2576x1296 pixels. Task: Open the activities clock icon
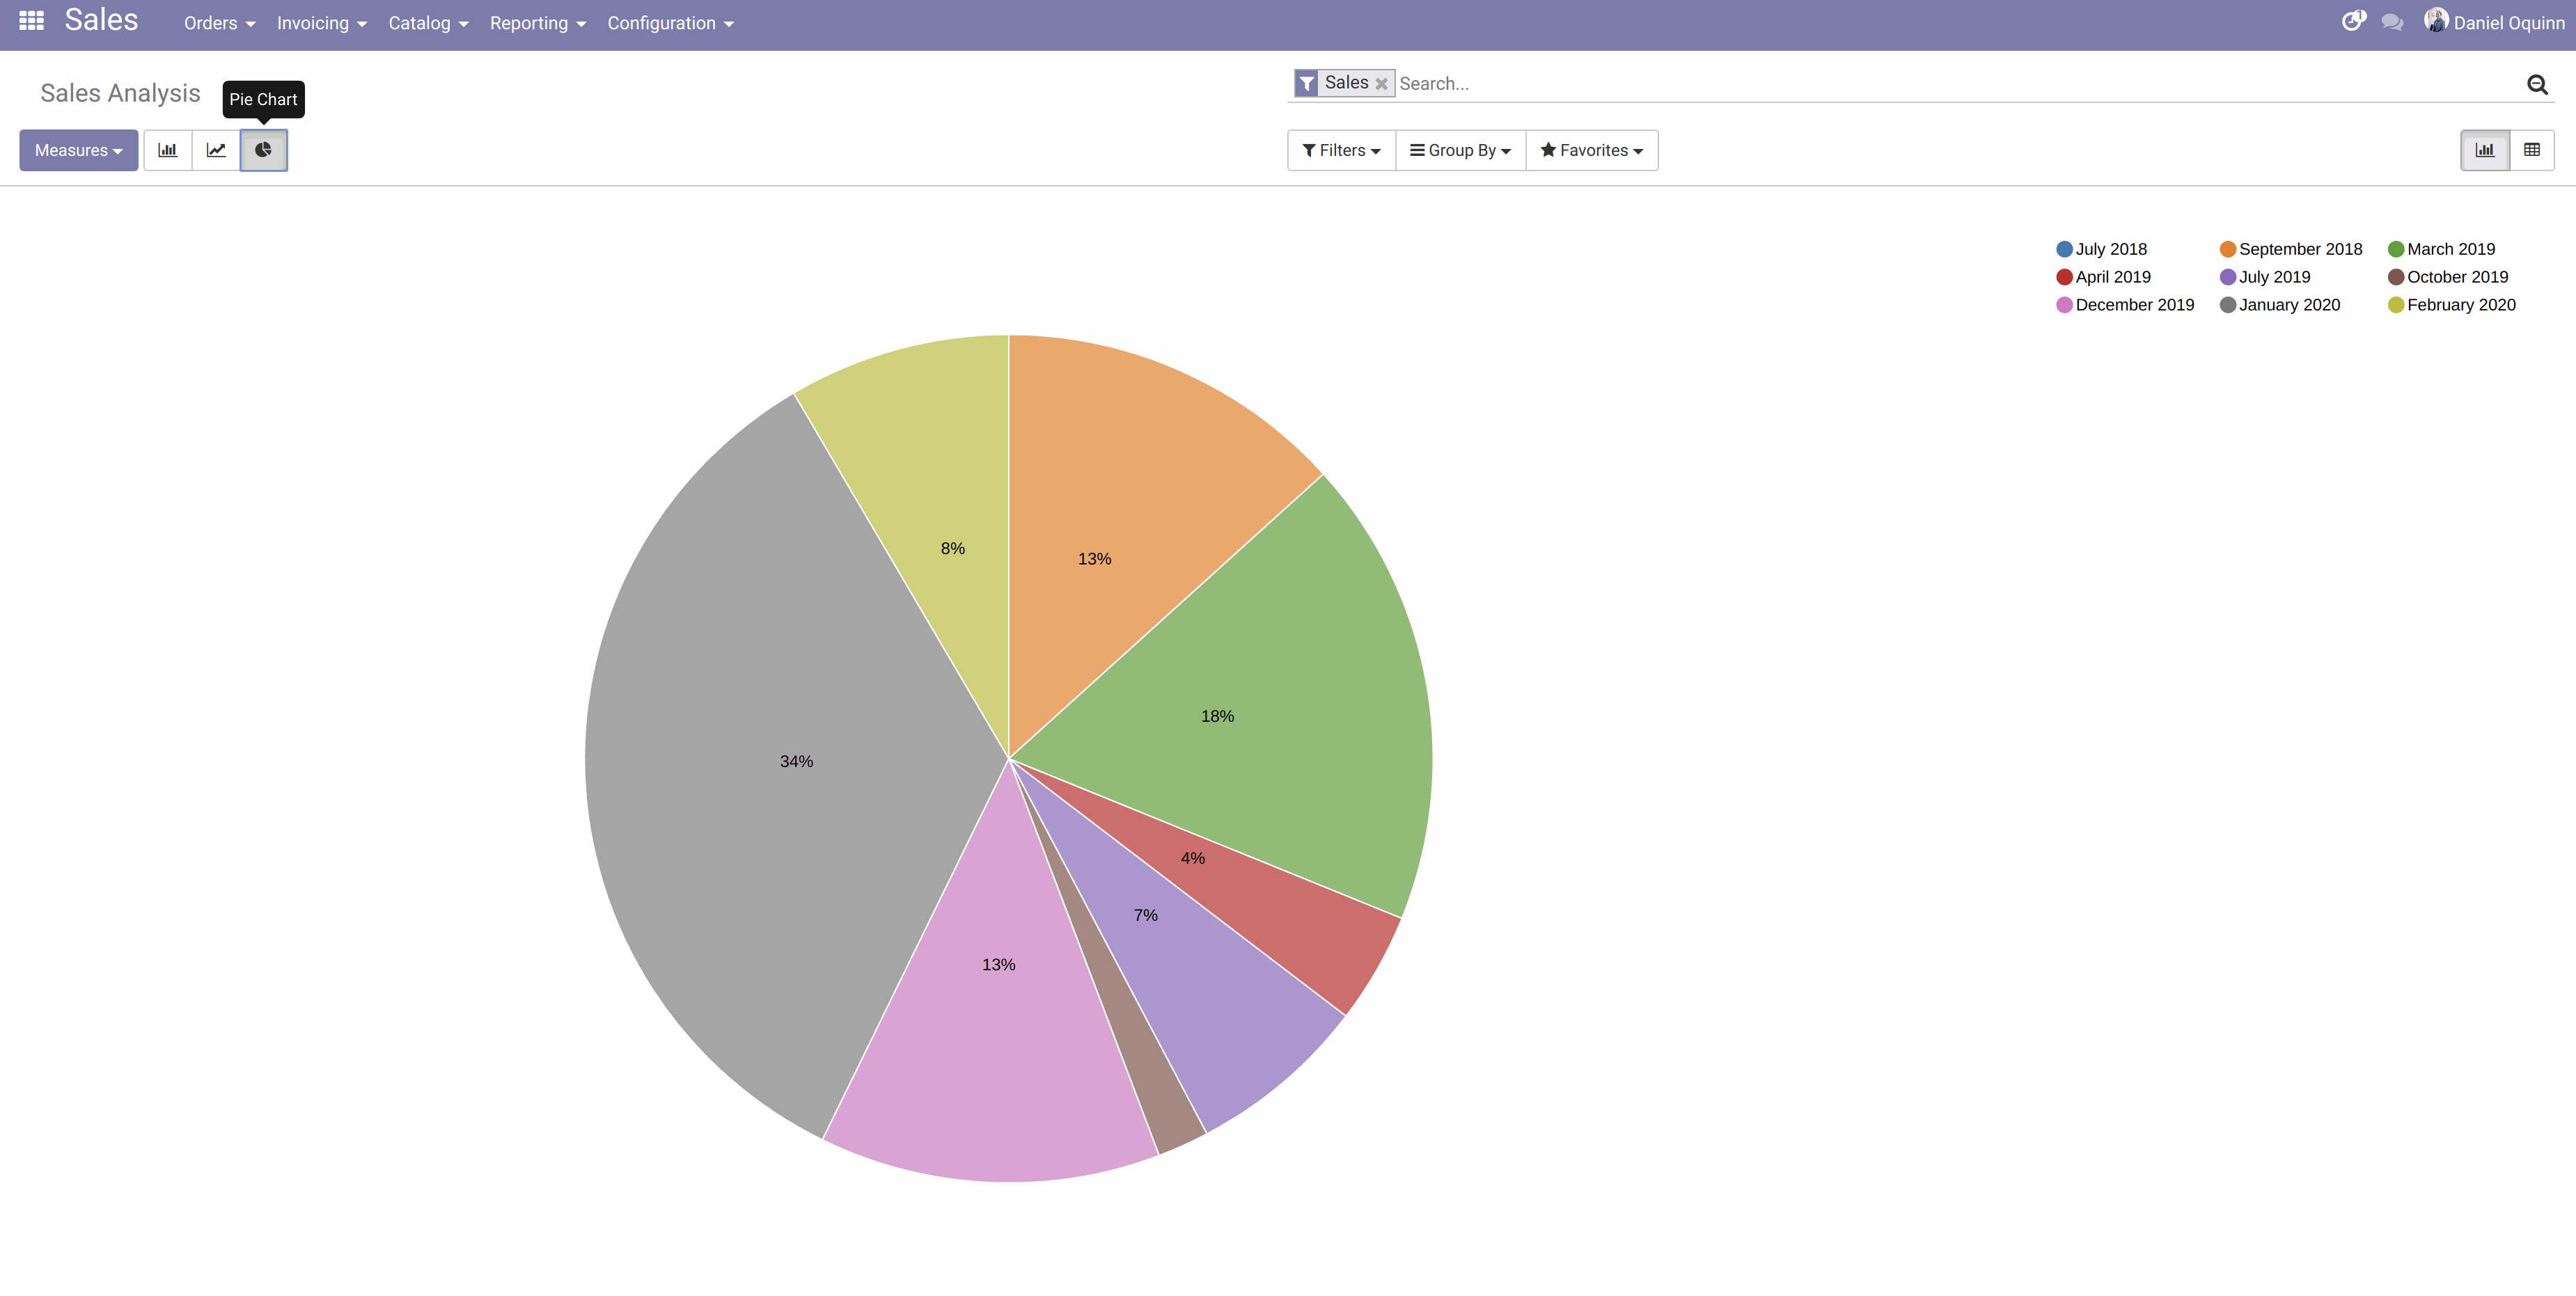tap(2353, 21)
